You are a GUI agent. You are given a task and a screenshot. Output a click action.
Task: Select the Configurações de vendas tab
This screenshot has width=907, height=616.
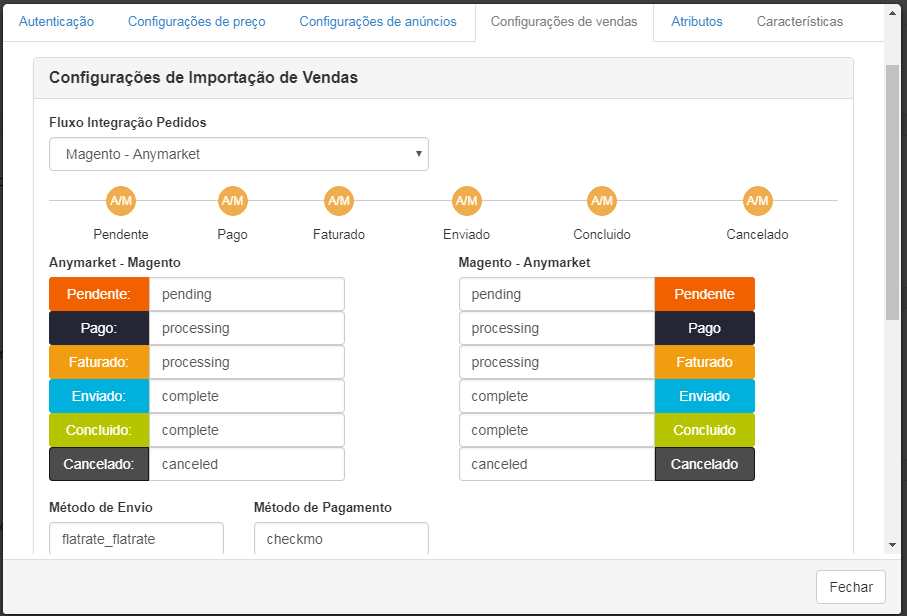pos(564,21)
